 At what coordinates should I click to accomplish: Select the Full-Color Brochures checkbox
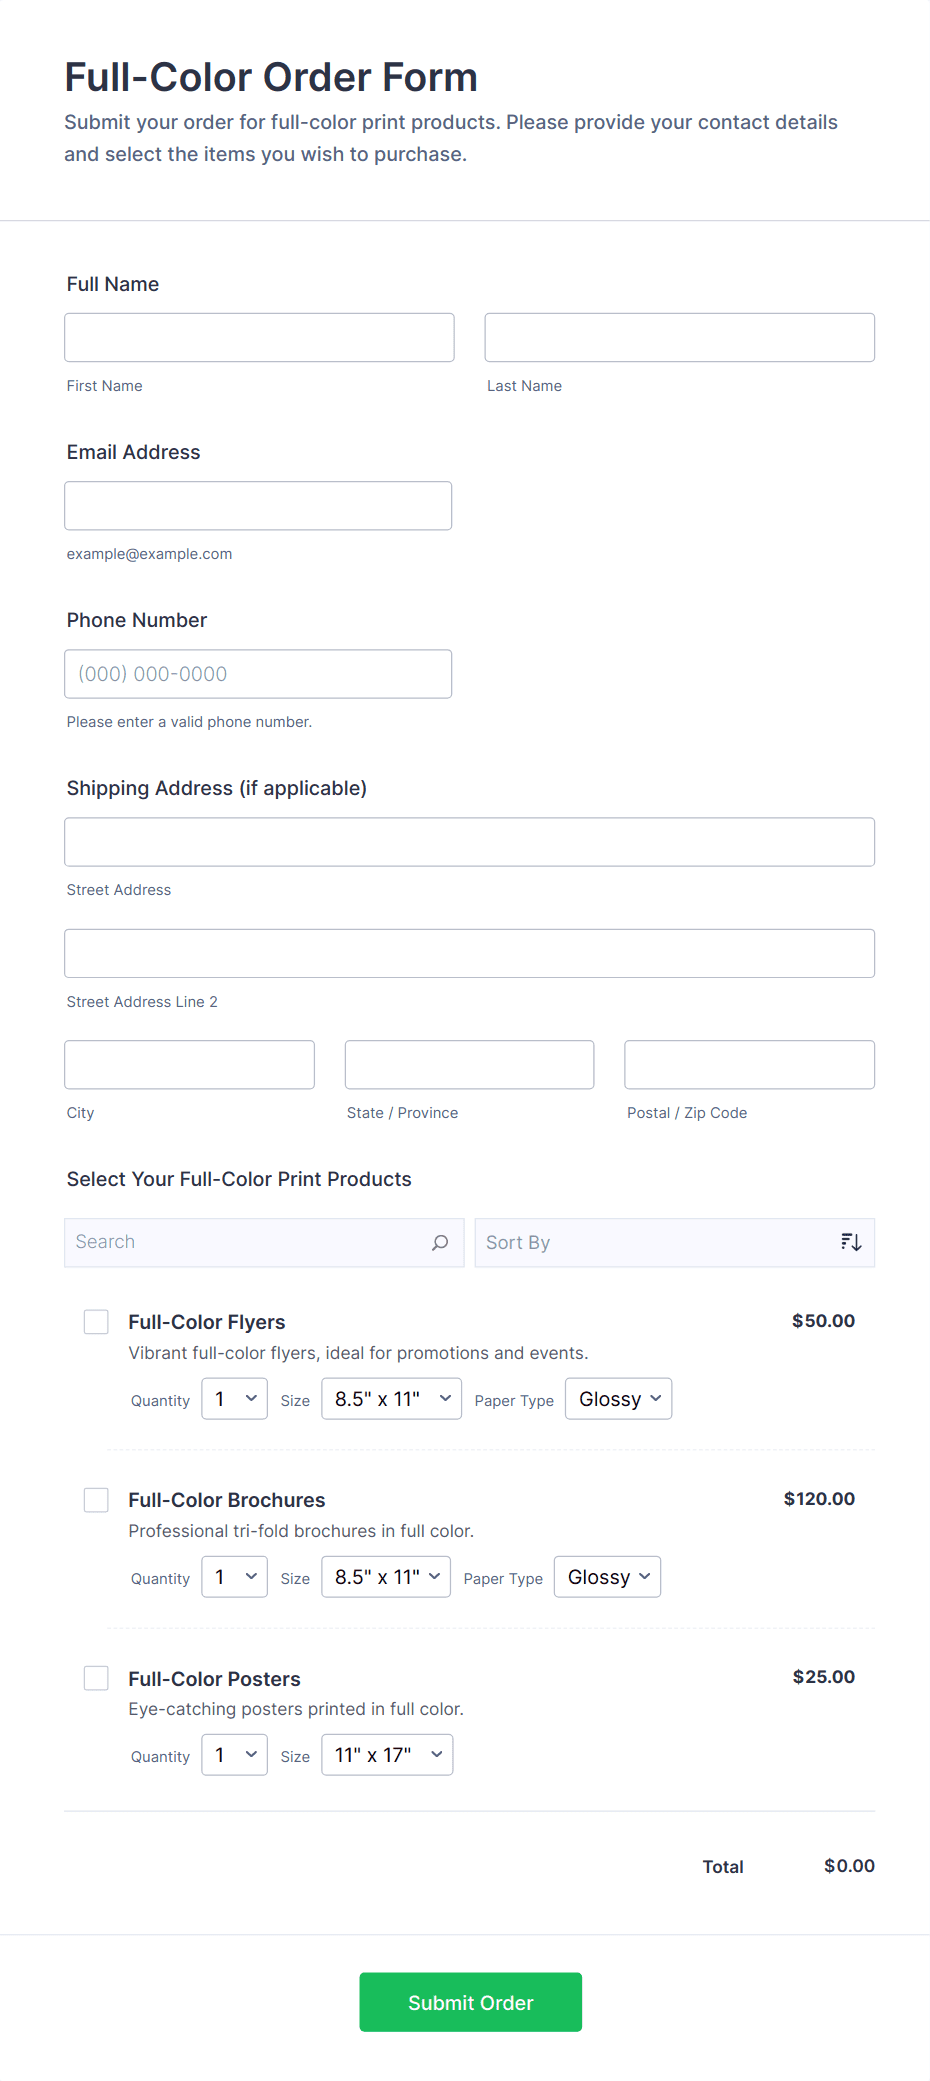click(x=96, y=1500)
